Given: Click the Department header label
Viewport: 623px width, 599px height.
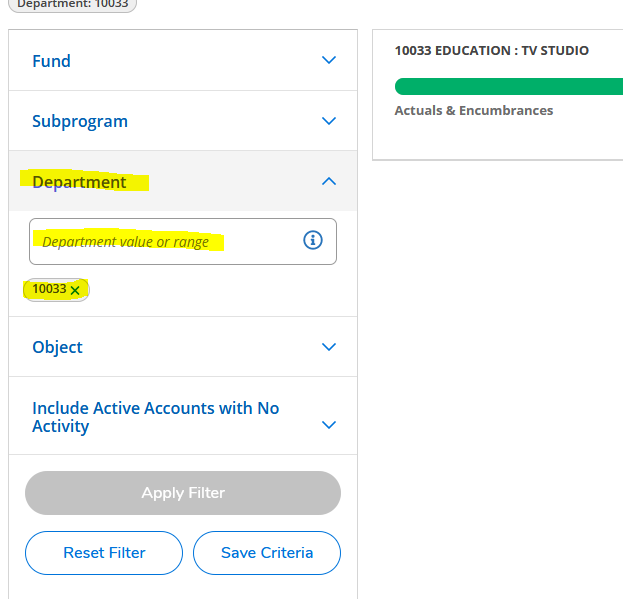Looking at the screenshot, I should click(x=80, y=182).
